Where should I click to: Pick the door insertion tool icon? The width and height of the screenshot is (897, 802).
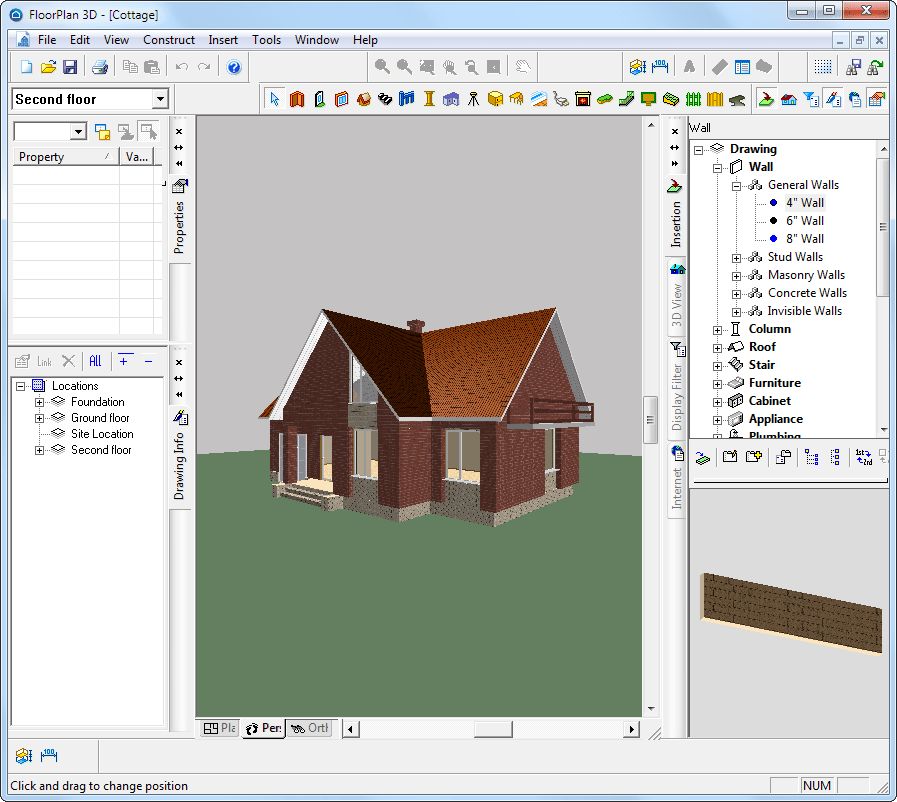(319, 99)
